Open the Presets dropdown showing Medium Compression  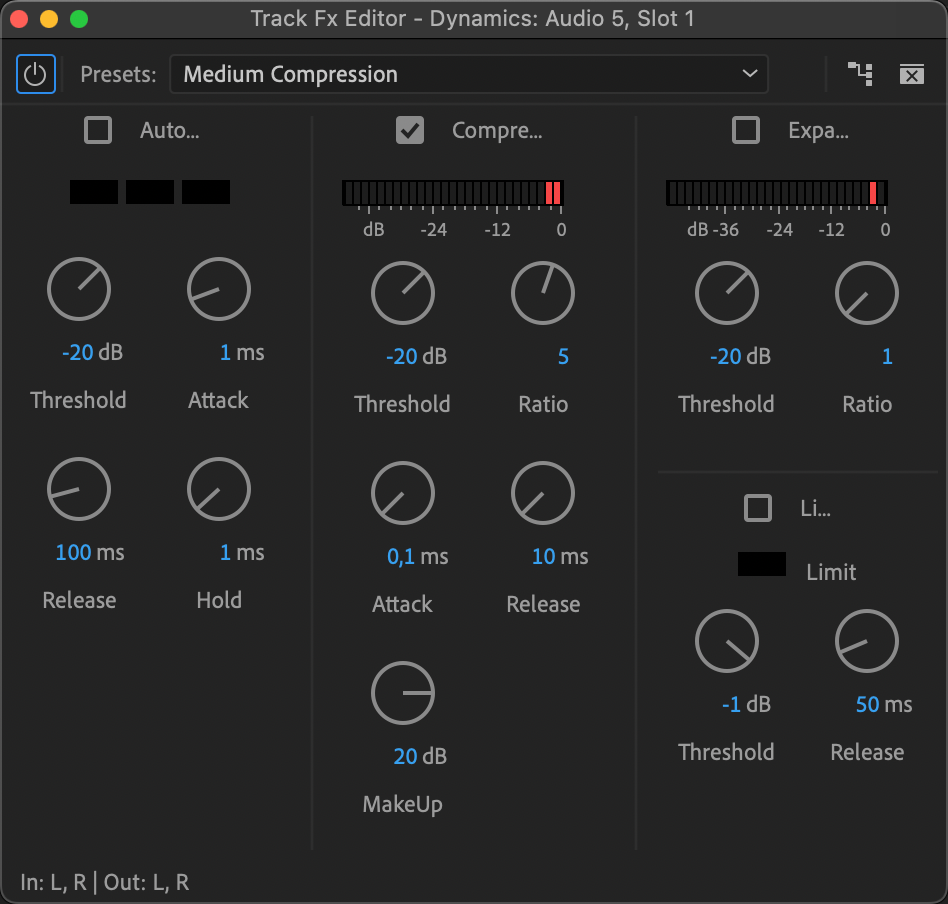469,74
